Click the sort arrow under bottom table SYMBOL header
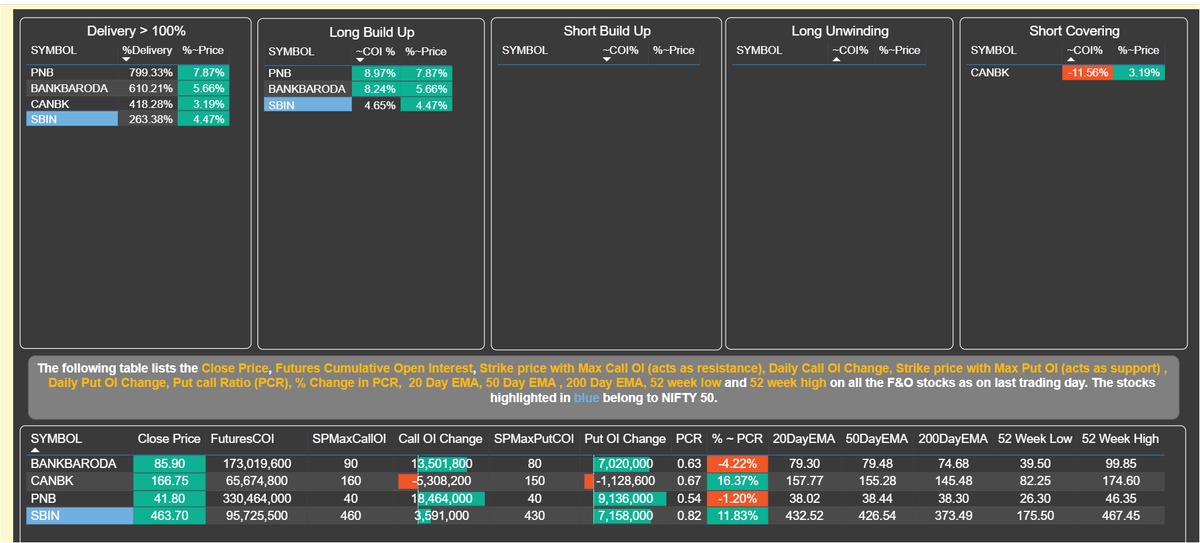Viewport: 1200px width, 543px height. [36, 448]
